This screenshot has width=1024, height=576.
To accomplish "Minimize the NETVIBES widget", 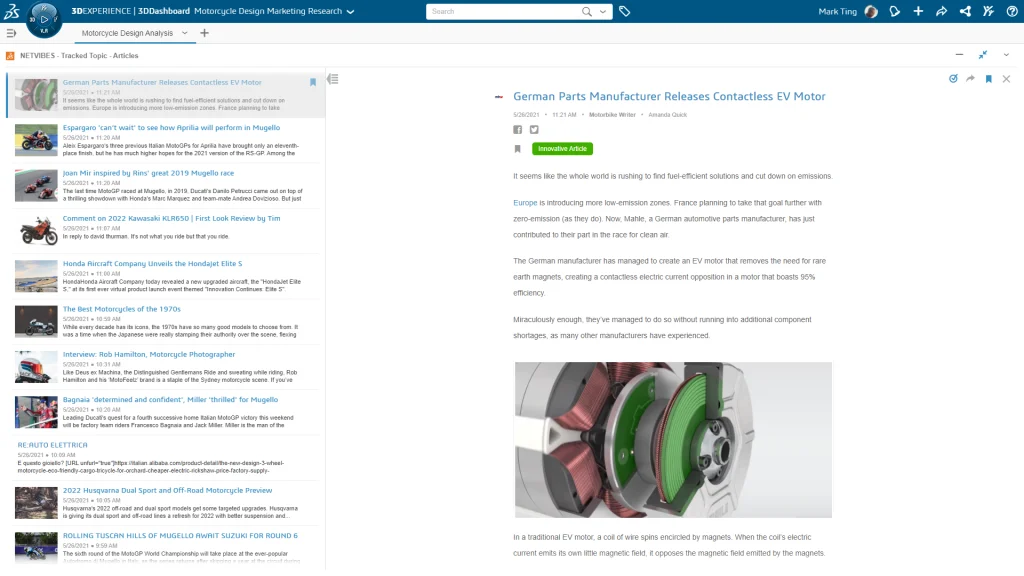I will click(x=959, y=55).
